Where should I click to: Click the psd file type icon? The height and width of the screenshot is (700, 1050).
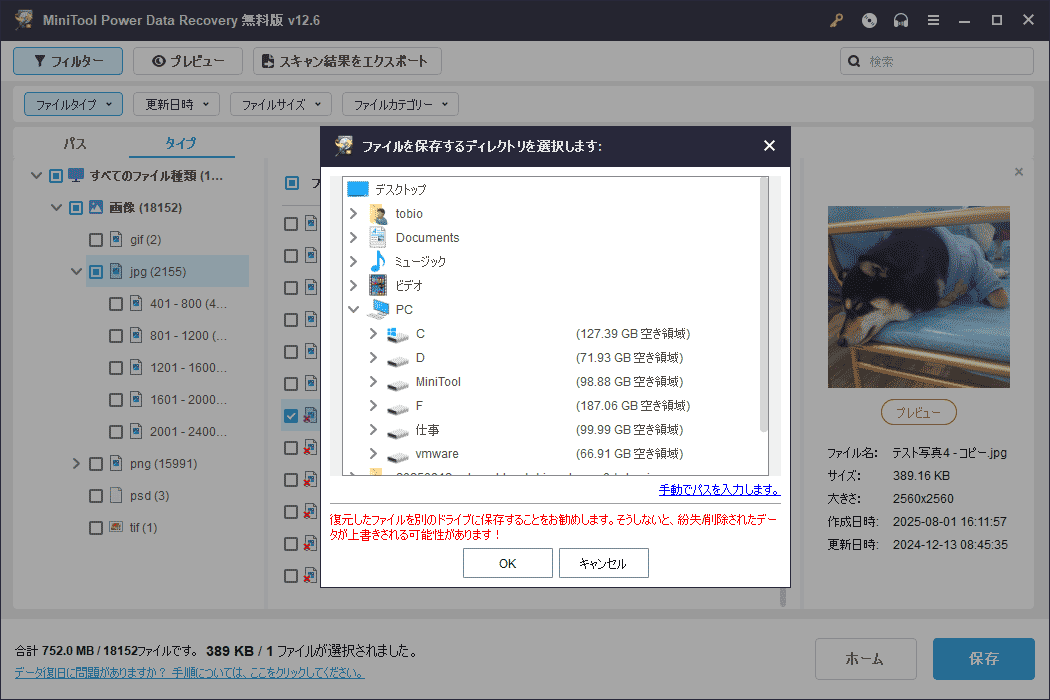116,496
